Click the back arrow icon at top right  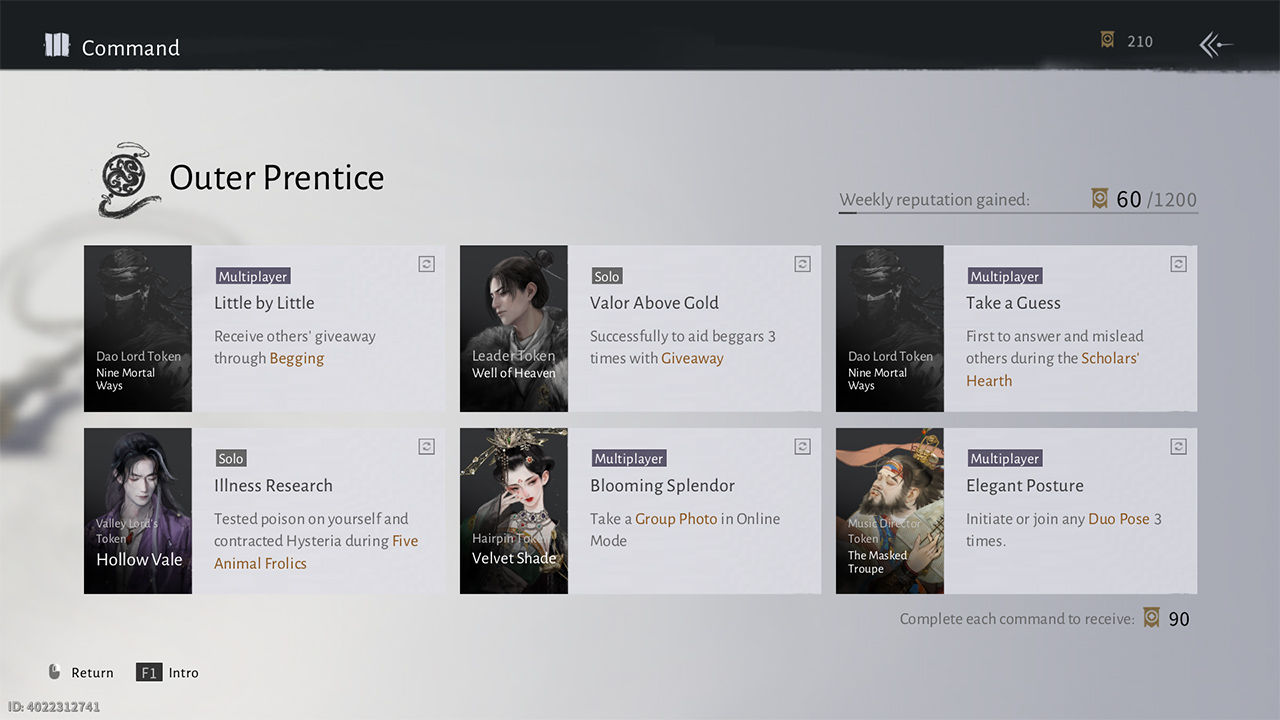pos(1216,44)
